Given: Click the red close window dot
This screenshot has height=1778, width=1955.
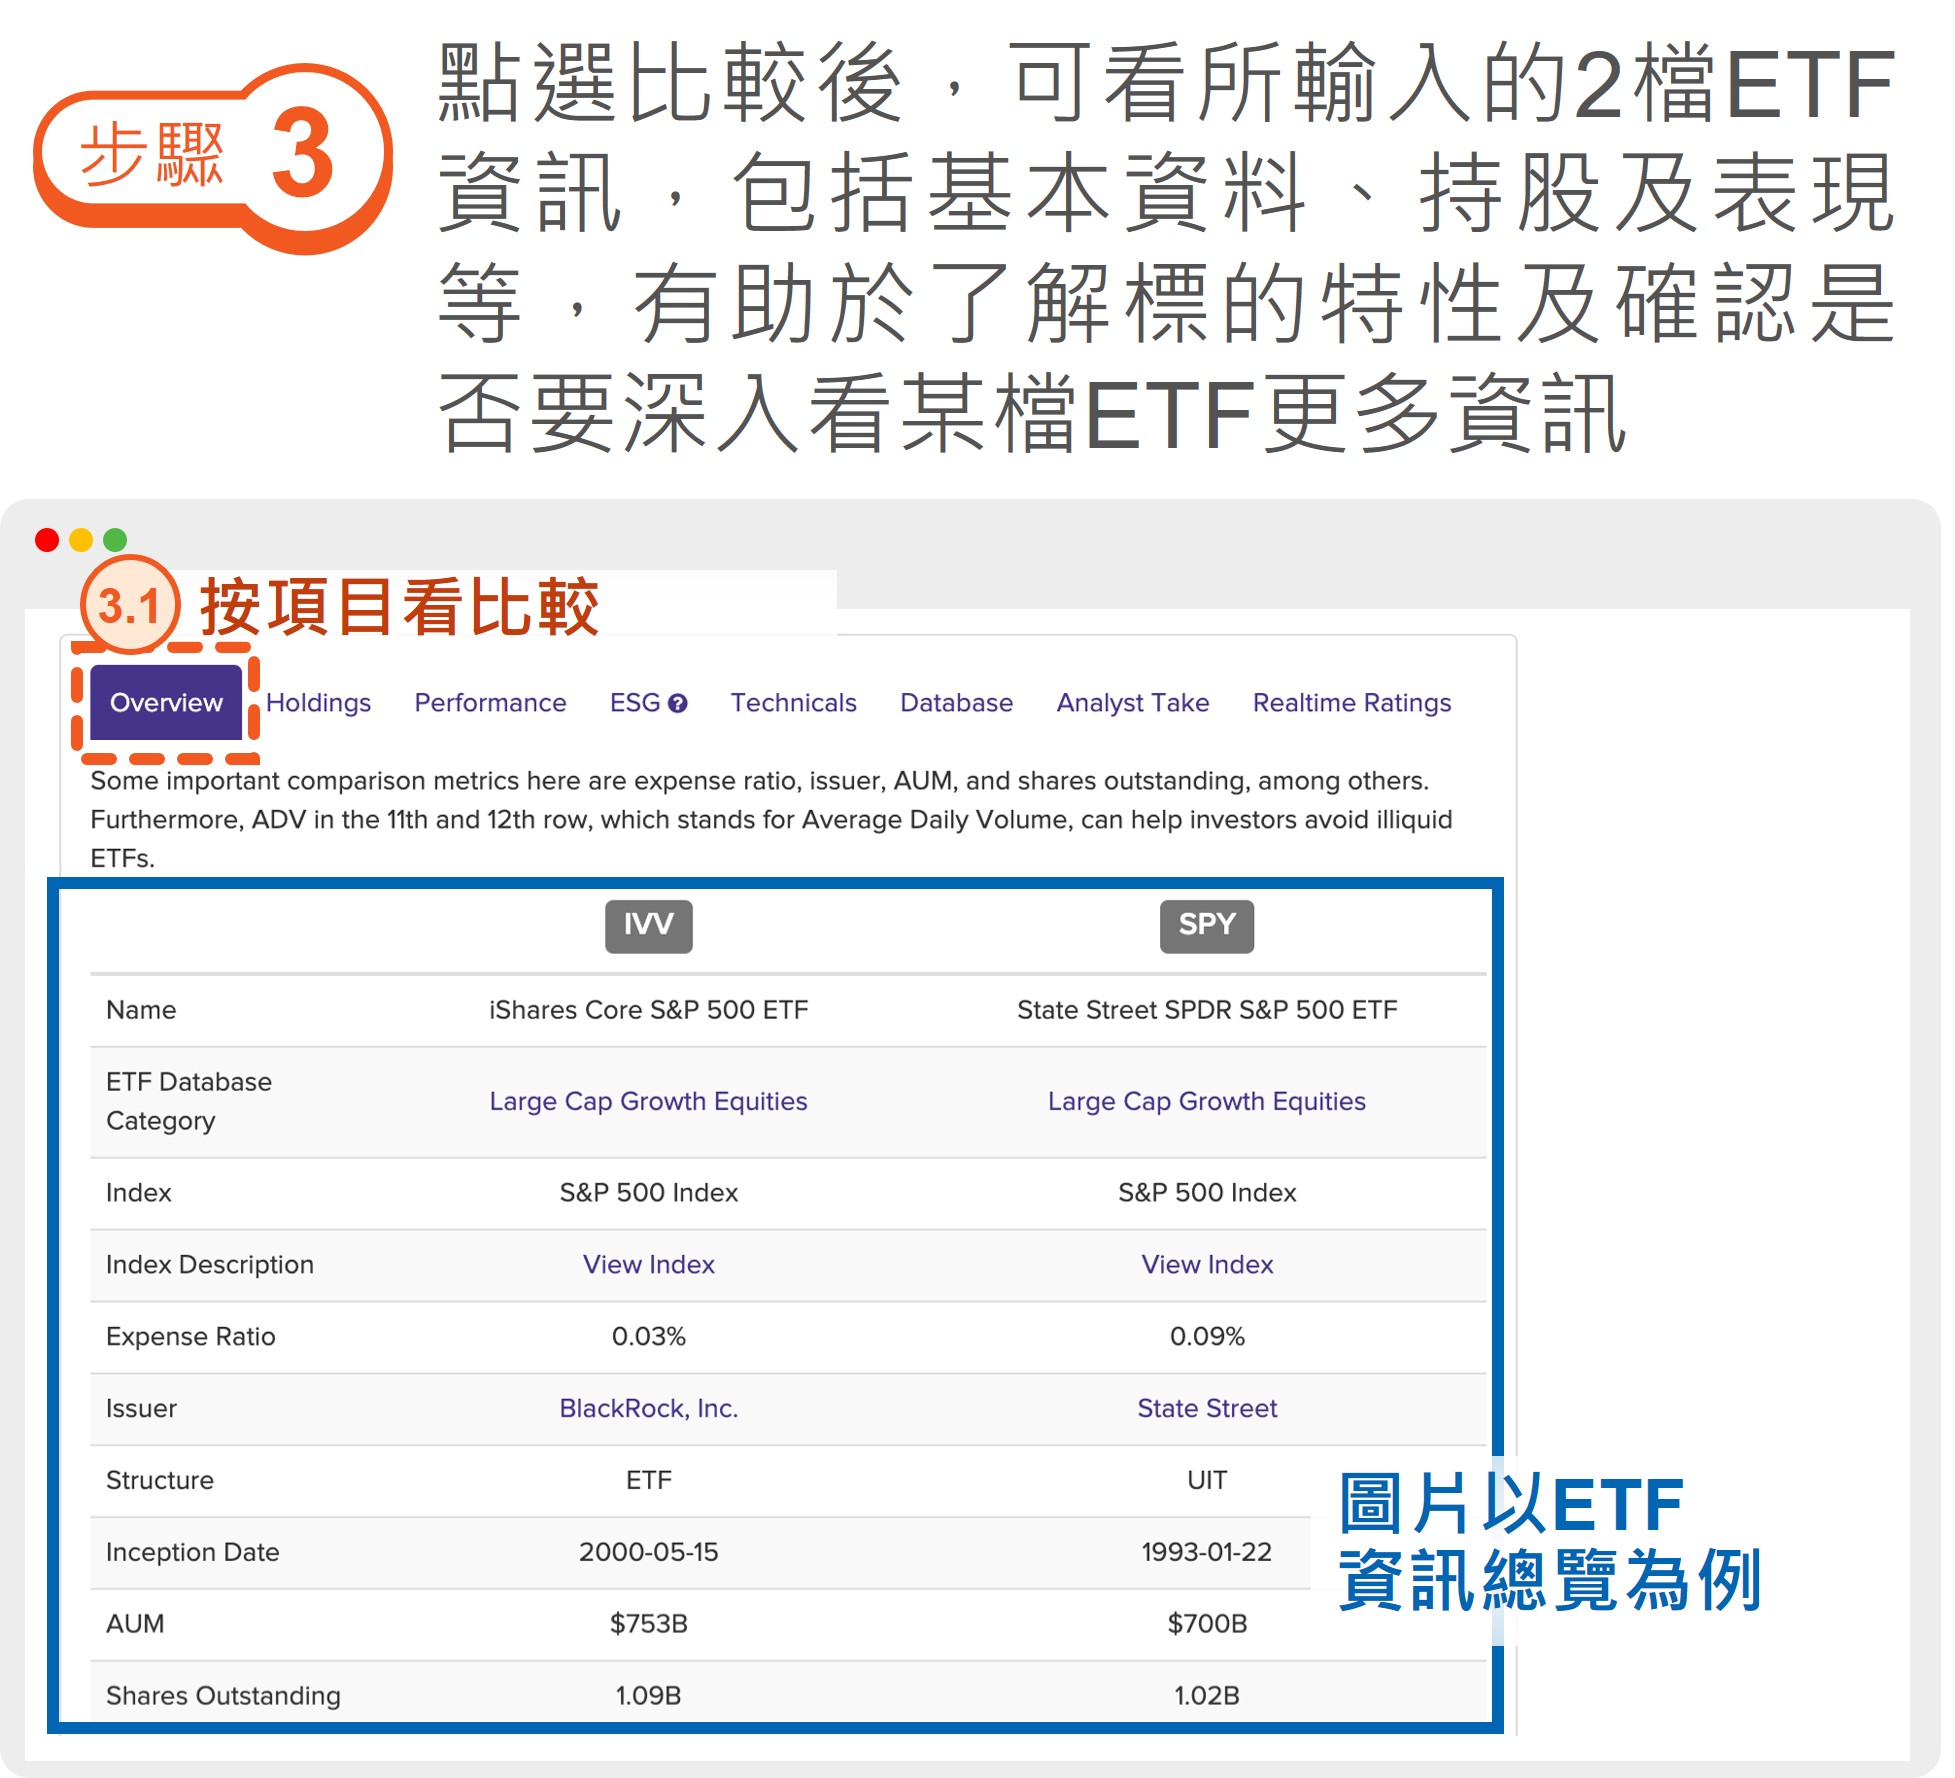Looking at the screenshot, I should point(47,540).
